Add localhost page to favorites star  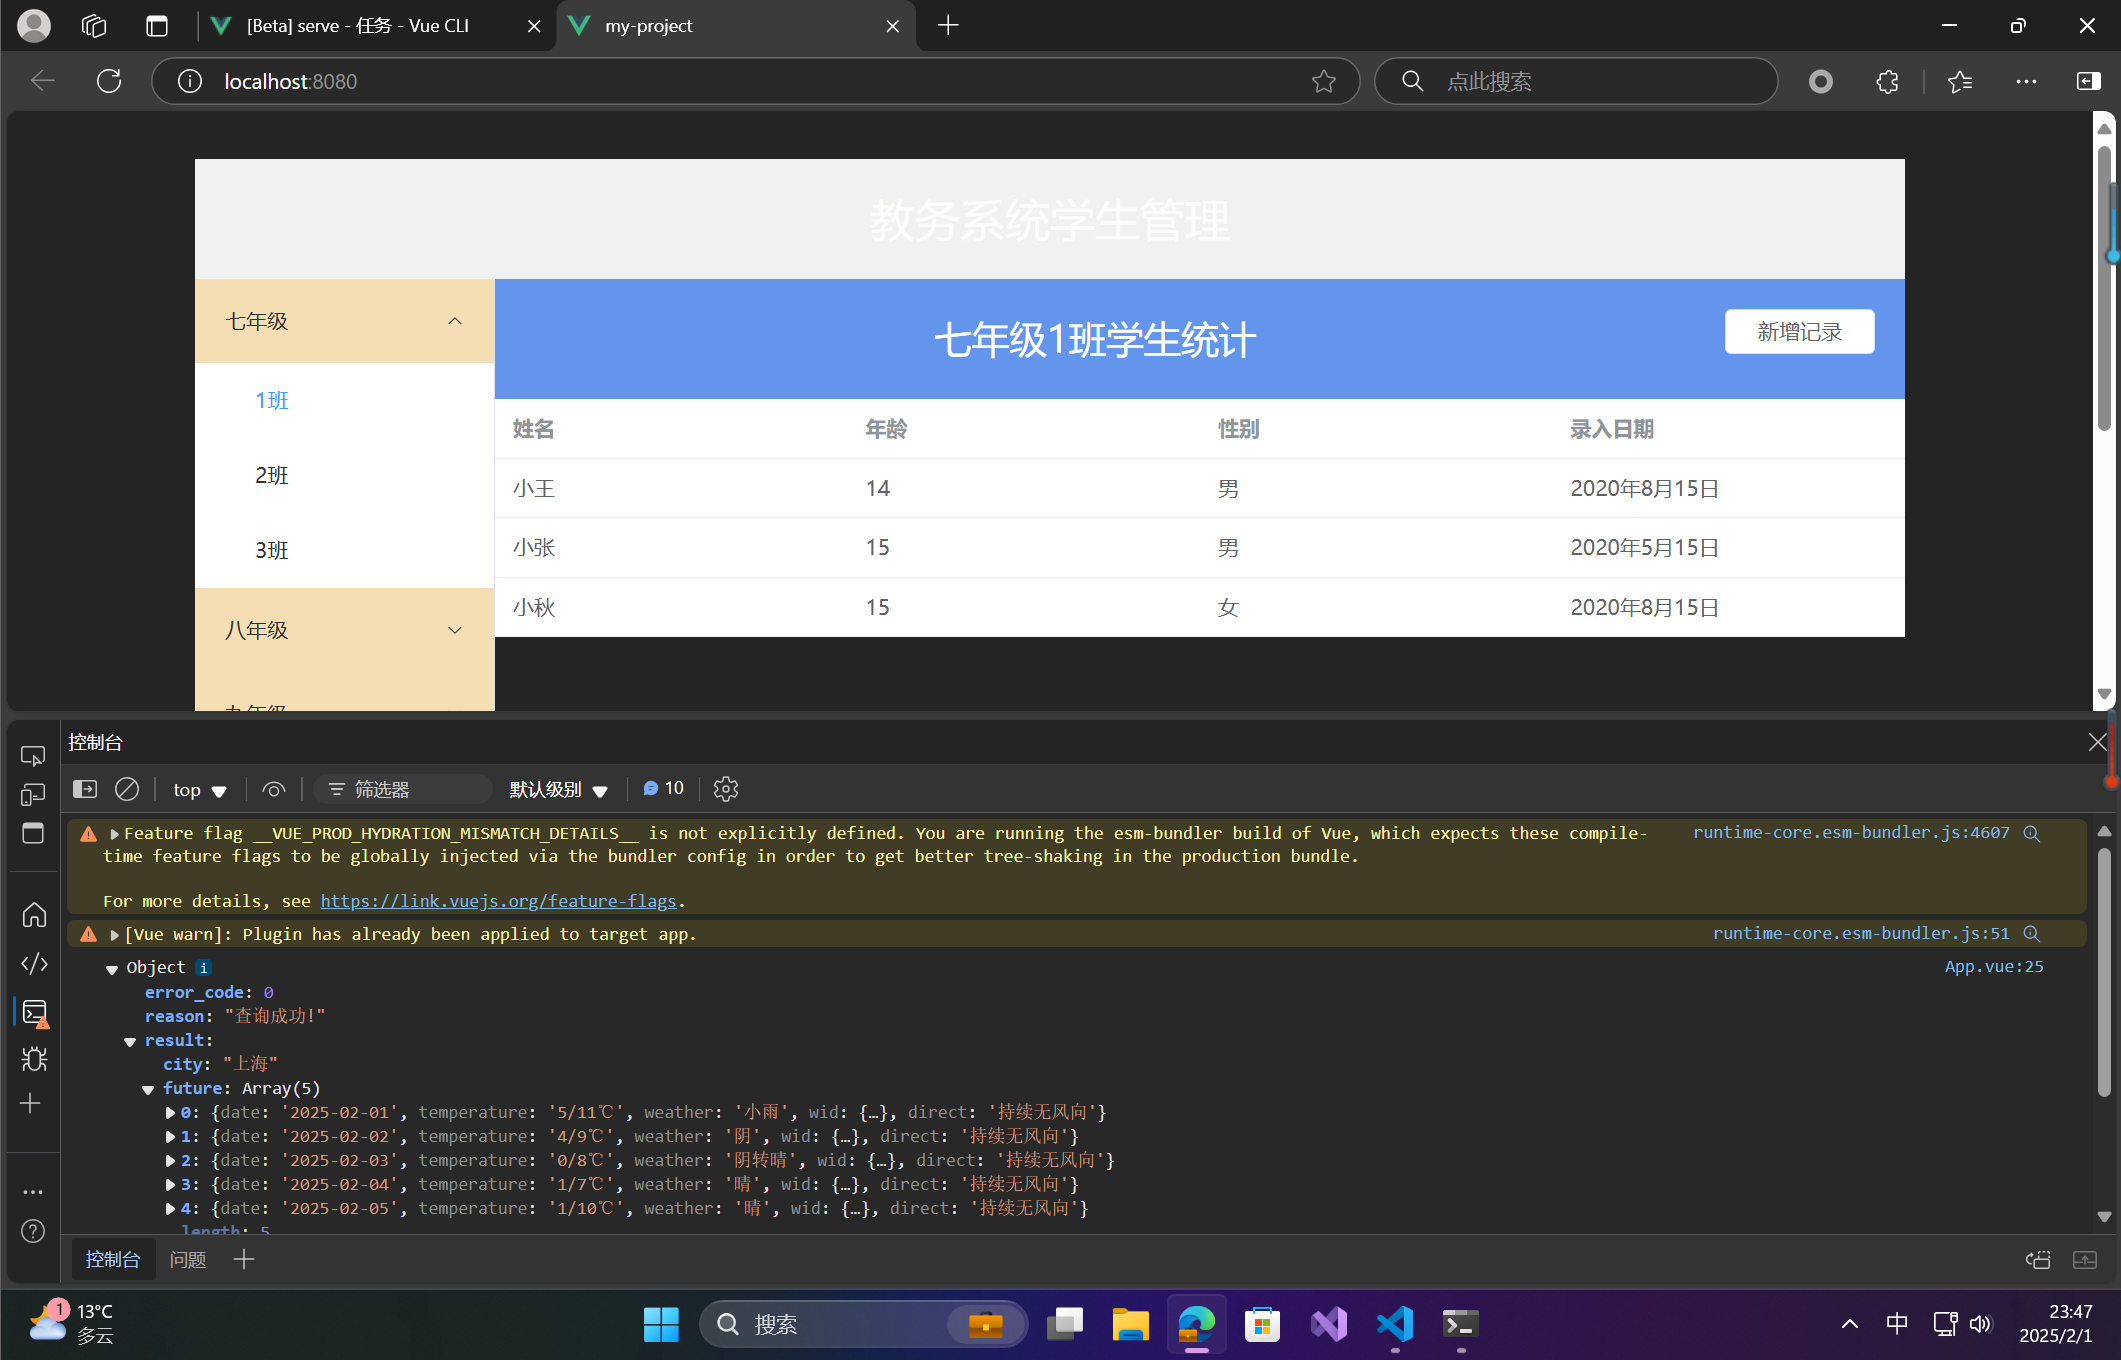(1323, 81)
